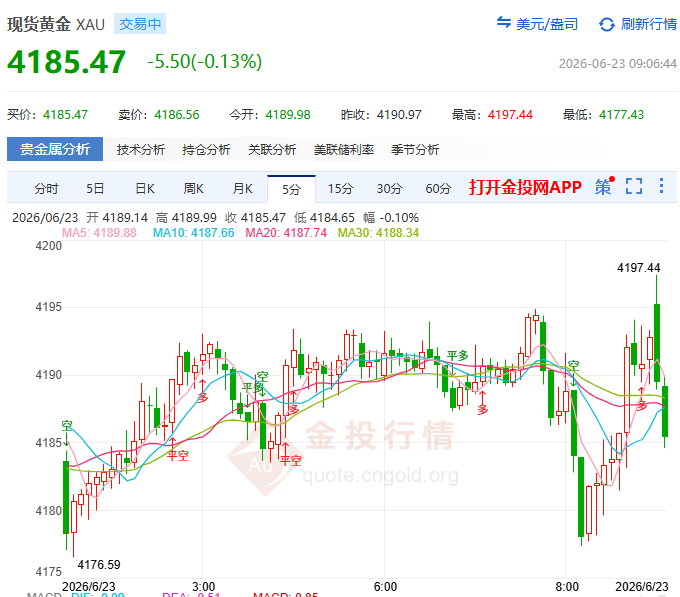Viewport: 680px width, 597px height.
Task: Click the 最高 4197.44 value
Action: coord(510,115)
